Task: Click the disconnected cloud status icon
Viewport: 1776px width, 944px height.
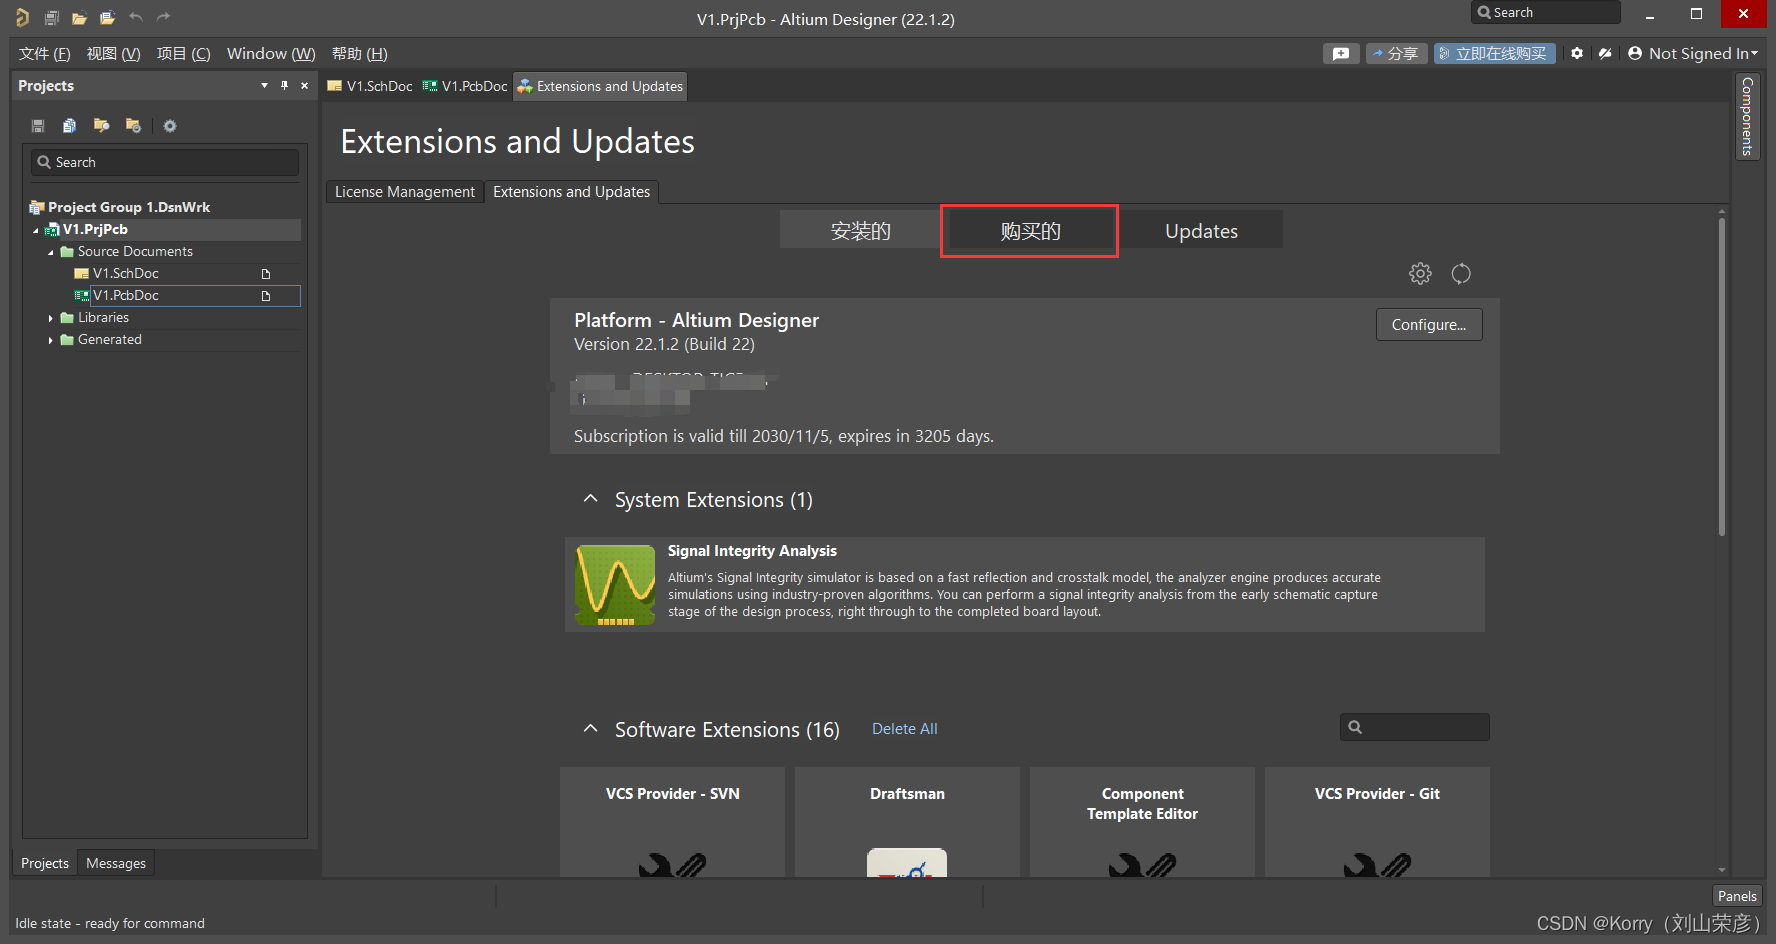Action: point(1605,53)
